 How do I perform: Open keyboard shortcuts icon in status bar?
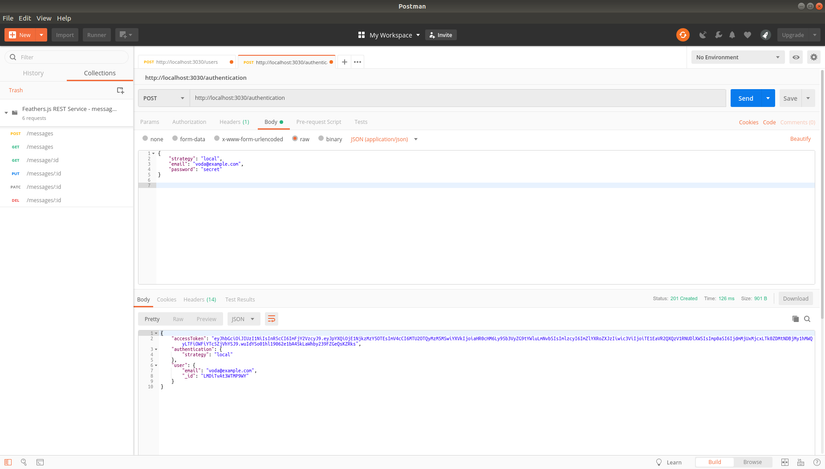(800, 462)
